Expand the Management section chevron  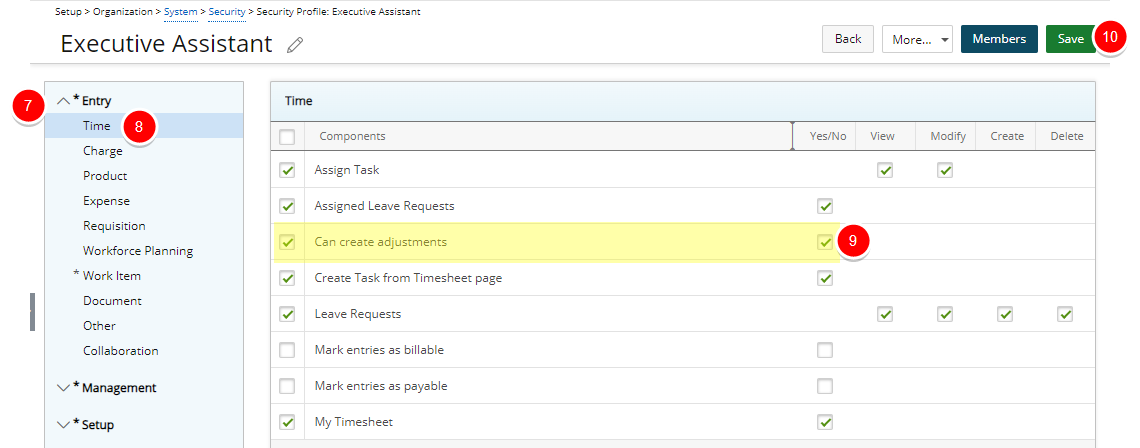click(x=63, y=388)
